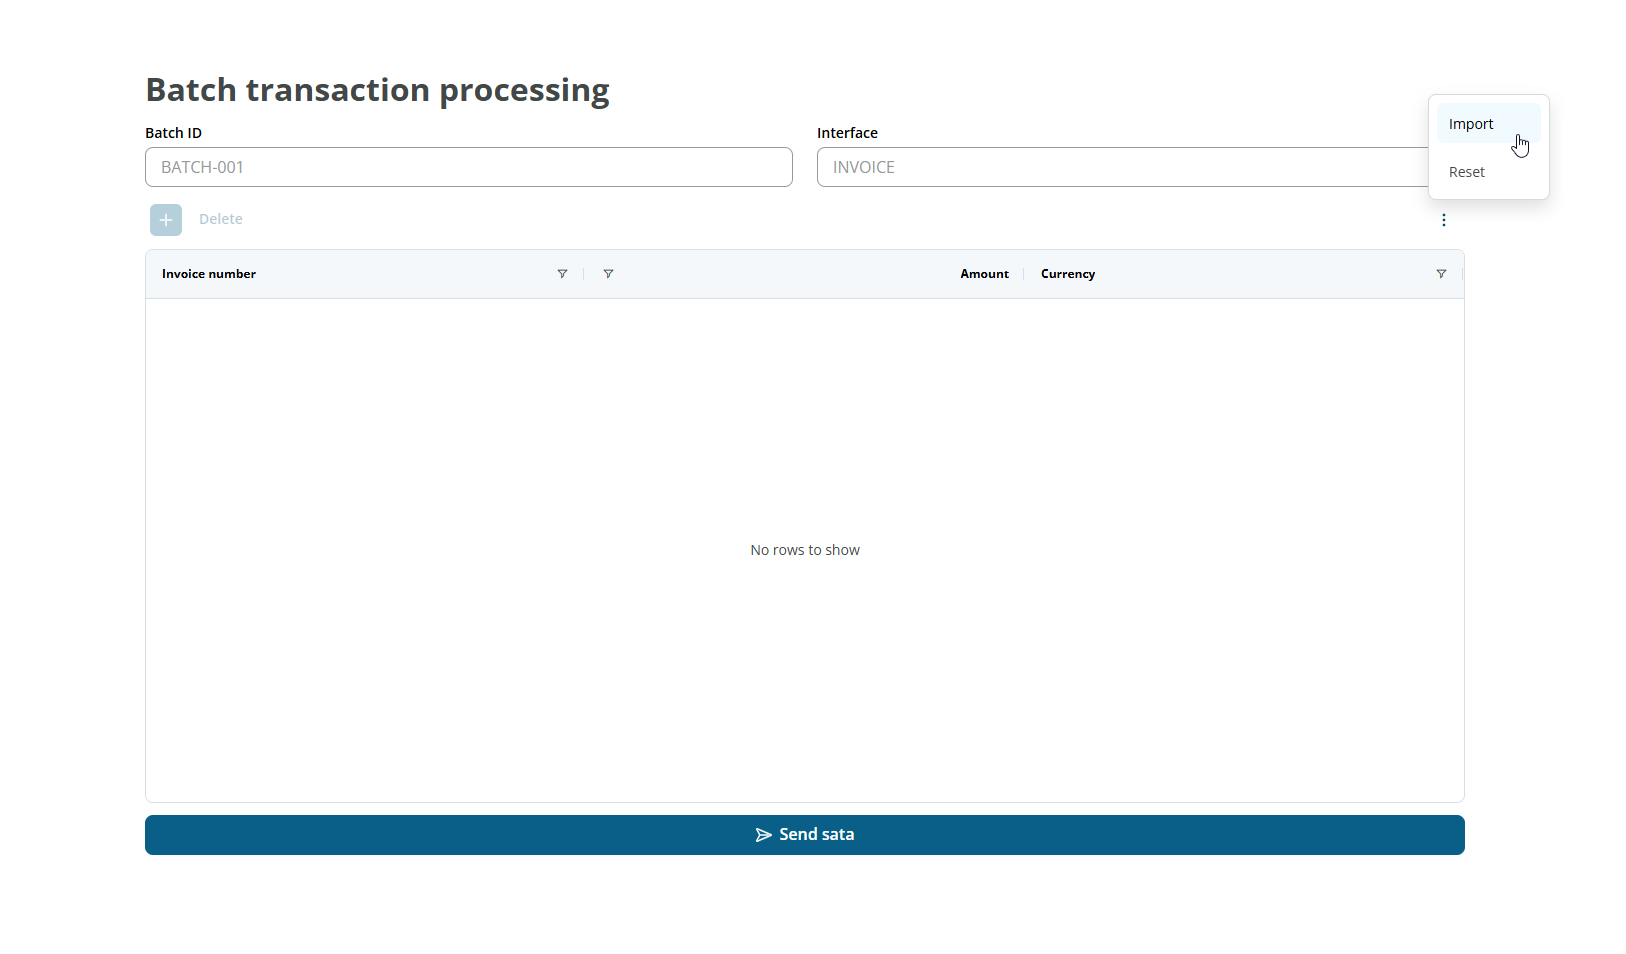Select Reset from the open menu
This screenshot has width=1626, height=954.
coord(1467,171)
